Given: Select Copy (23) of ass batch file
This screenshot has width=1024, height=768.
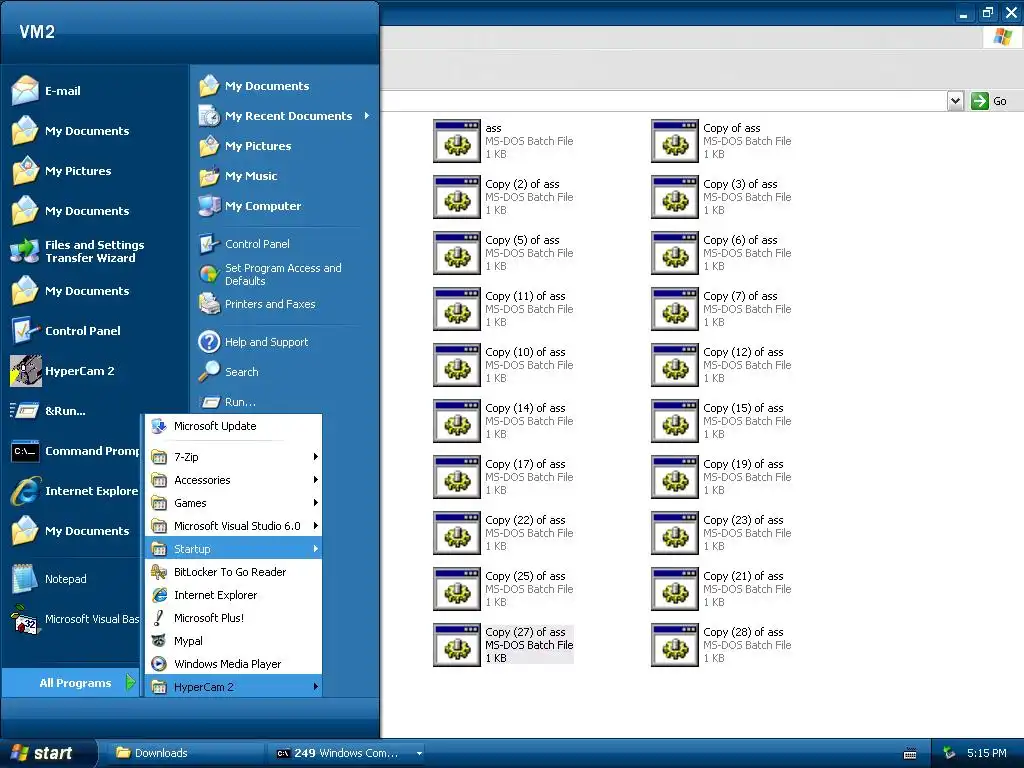Looking at the screenshot, I should 721,533.
